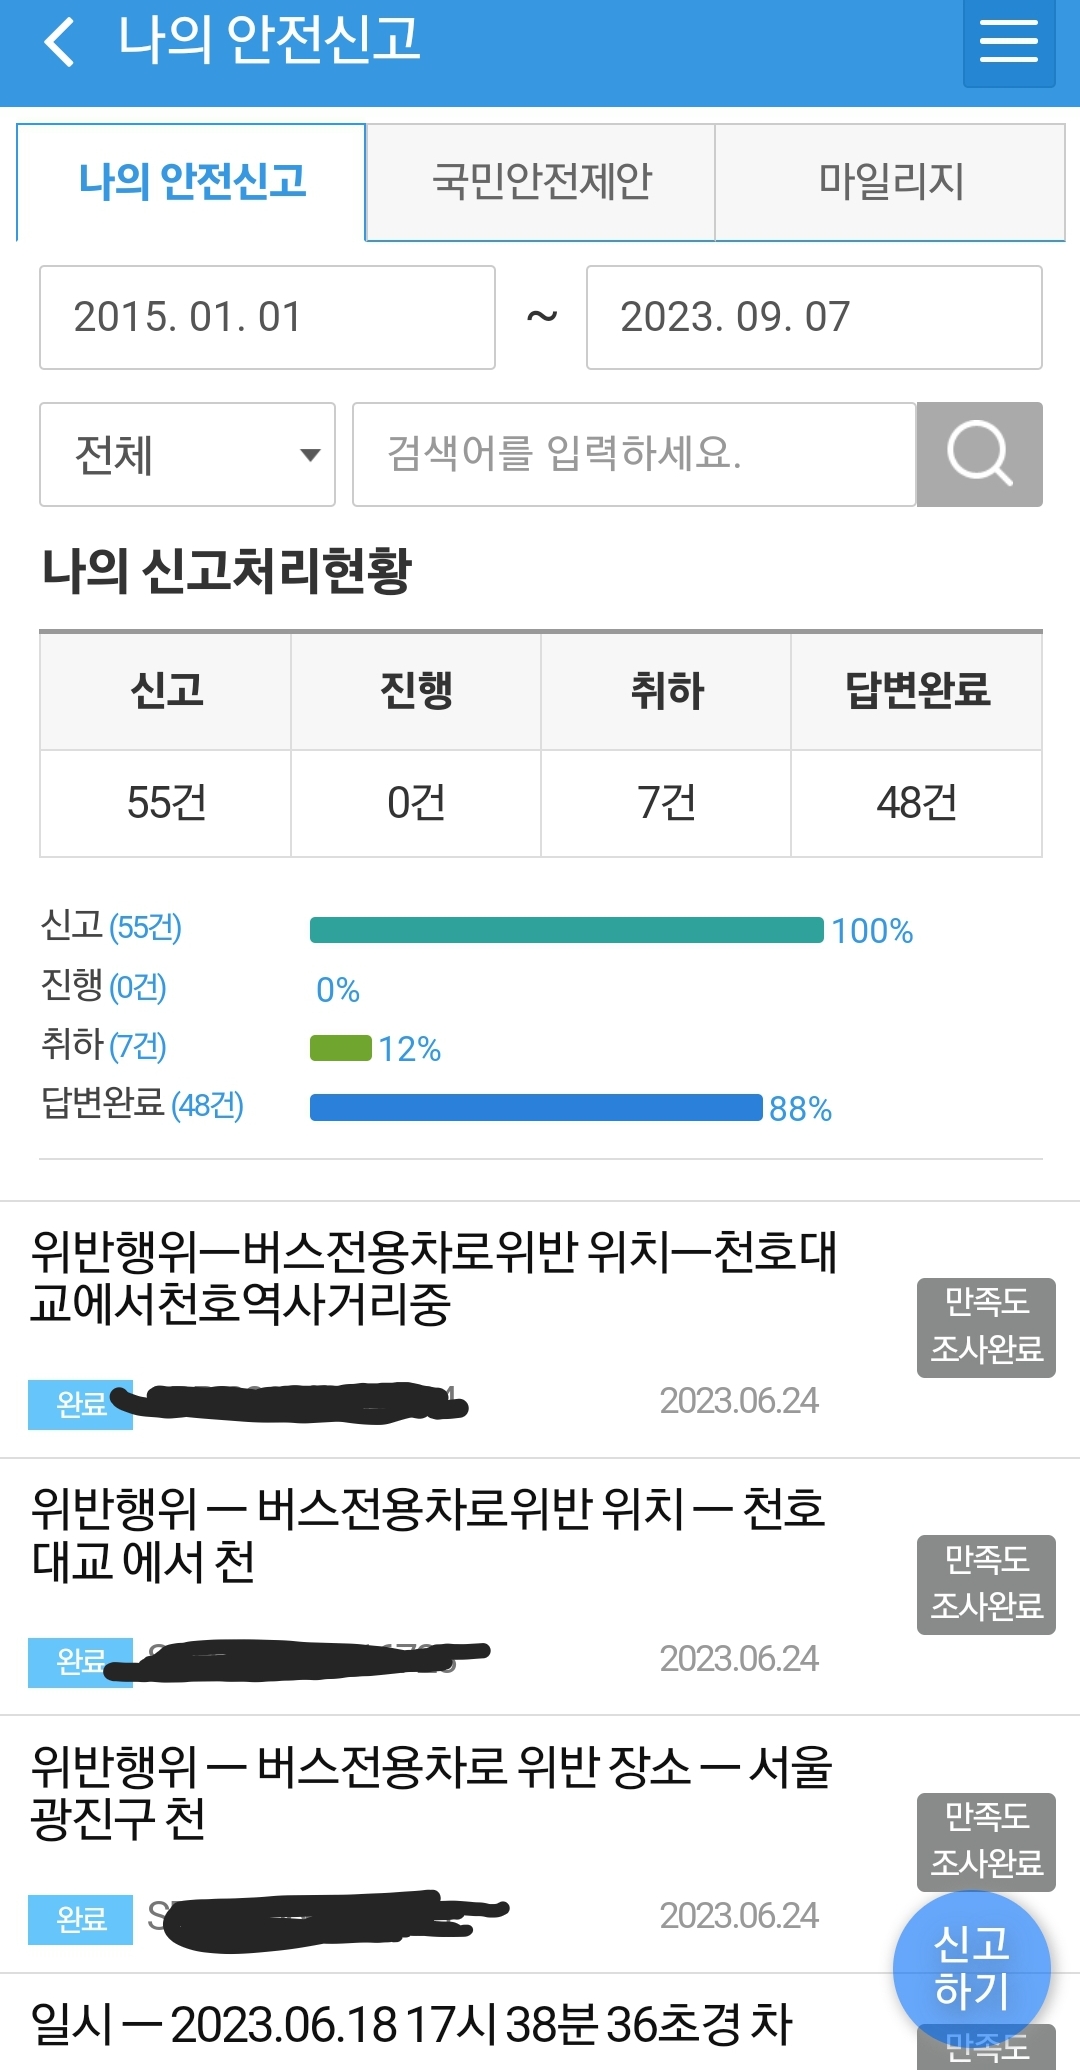This screenshot has height=2070, width=1080.
Task: Focus the 검색어를 입력하세요 search field
Action: [633, 454]
